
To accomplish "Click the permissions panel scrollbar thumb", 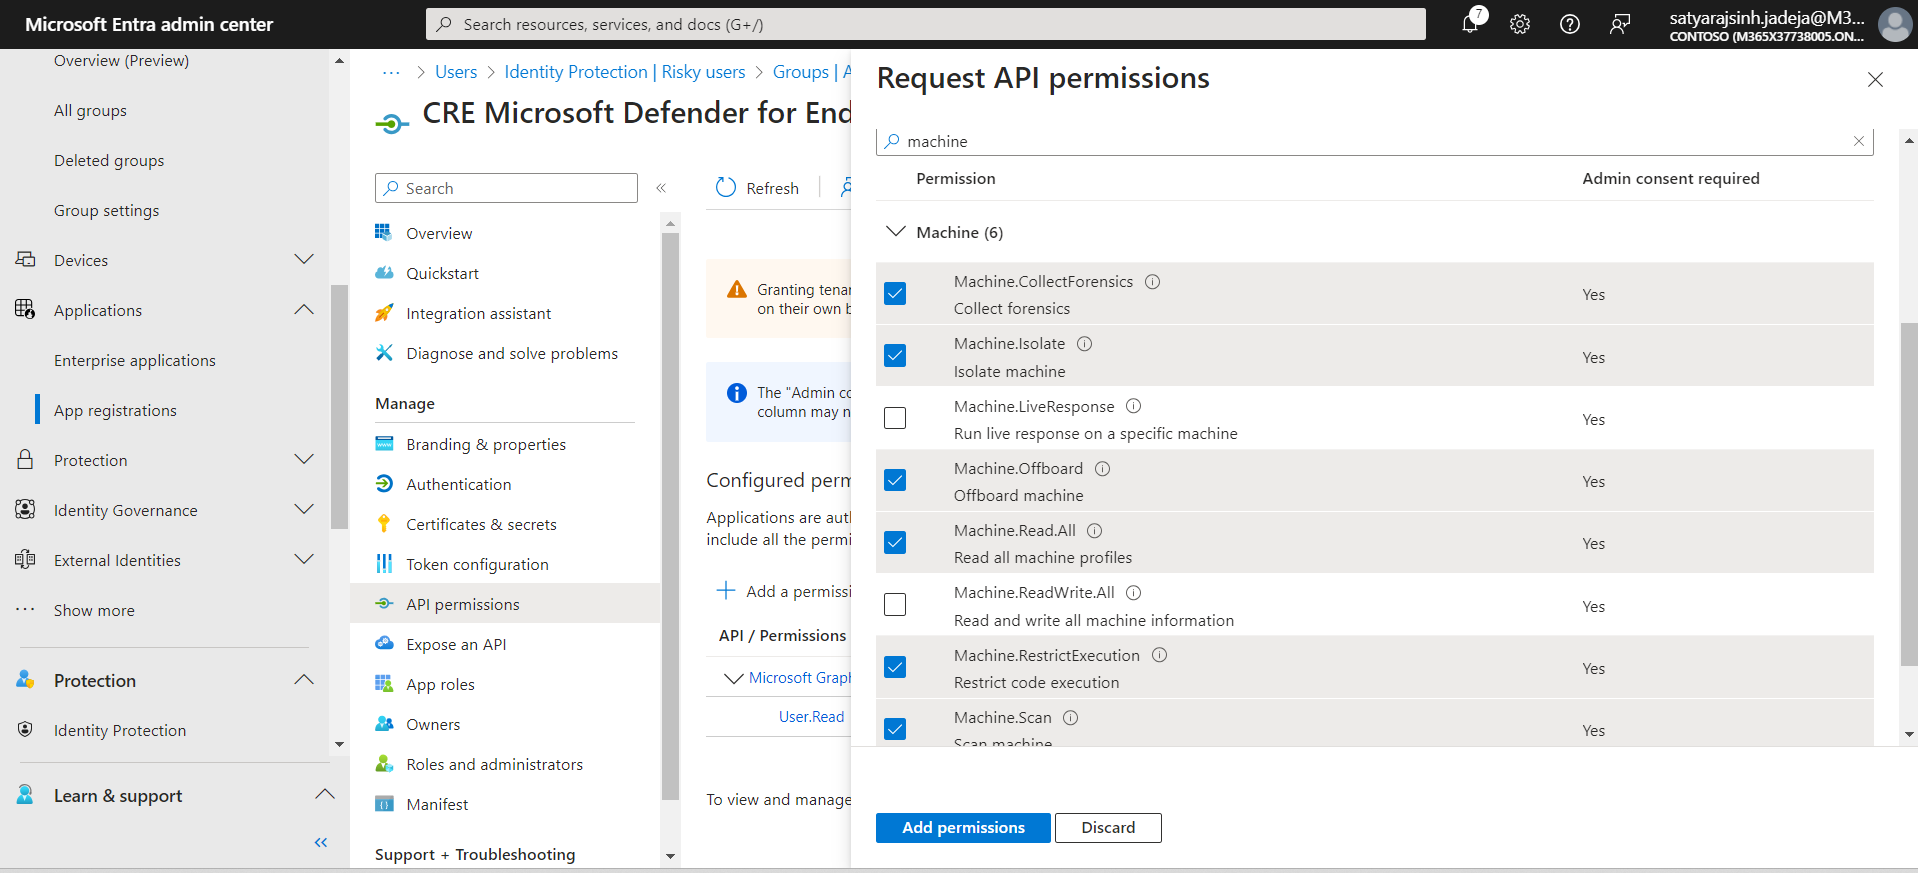I will tap(1909, 494).
